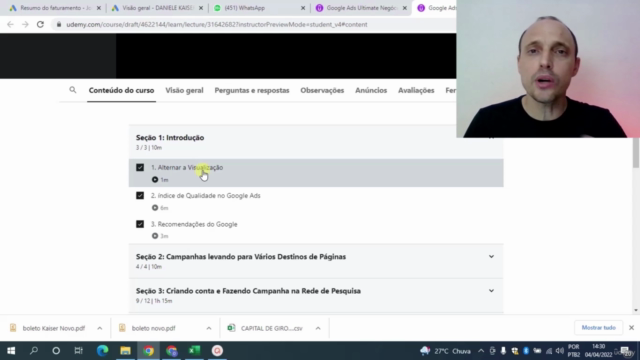
Task: Uncheck lecture 3 Recomendações do Google checkbox
Action: (x=140, y=224)
